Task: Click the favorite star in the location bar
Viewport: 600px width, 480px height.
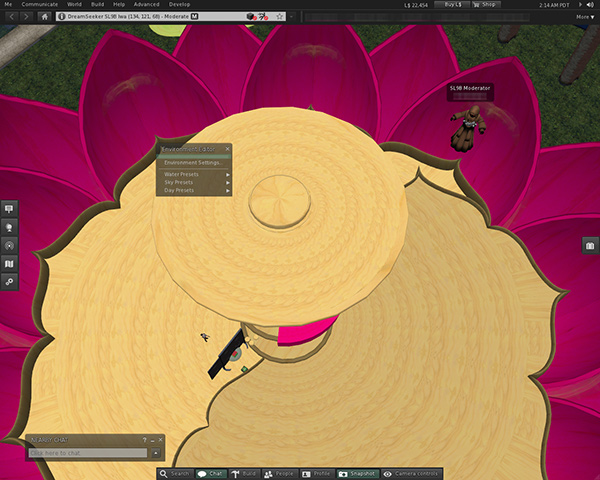Action: pos(280,17)
